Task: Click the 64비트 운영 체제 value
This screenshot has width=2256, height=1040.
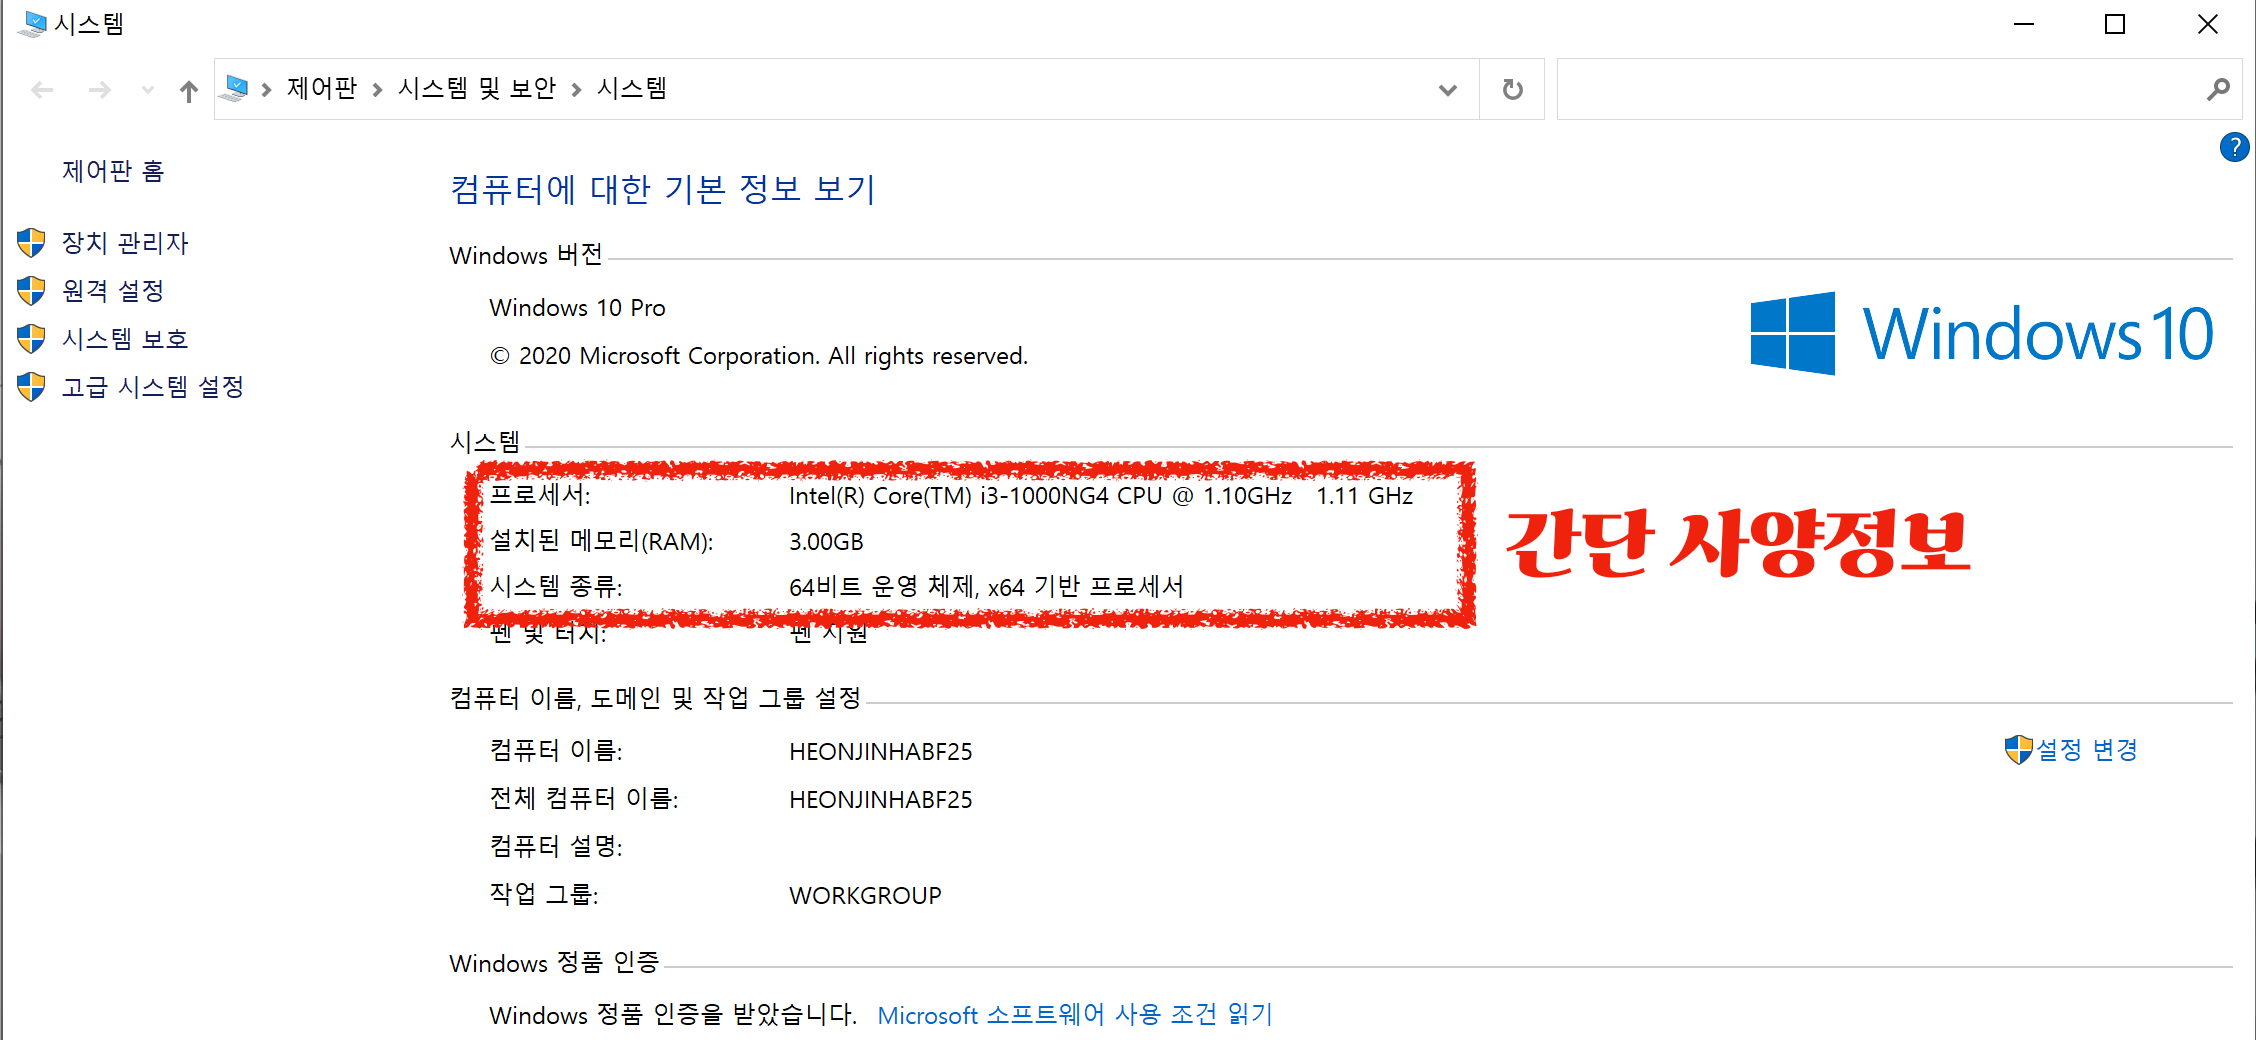Action: [986, 587]
